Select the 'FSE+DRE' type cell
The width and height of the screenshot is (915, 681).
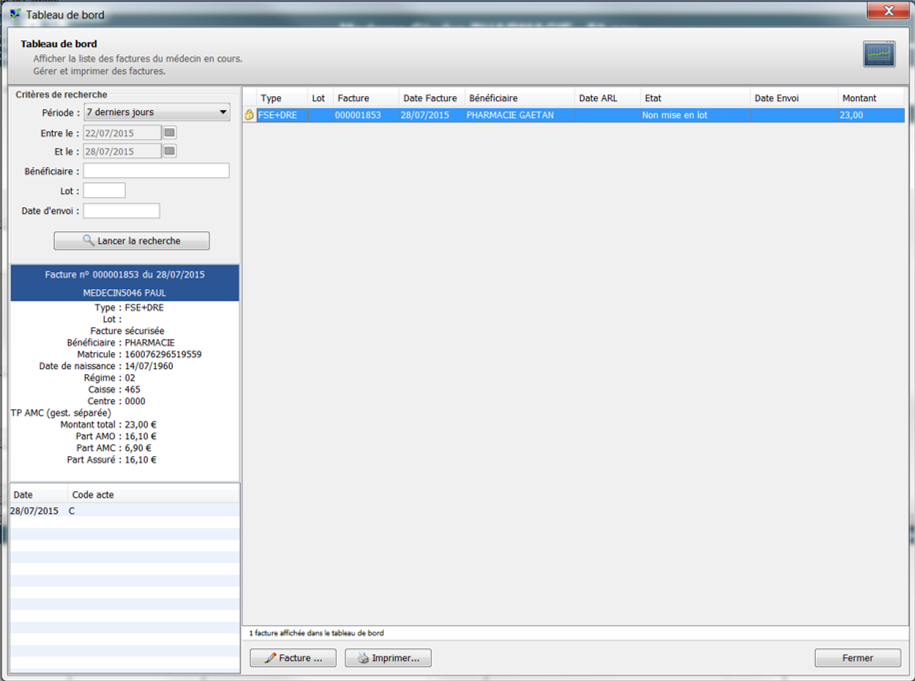coord(282,115)
